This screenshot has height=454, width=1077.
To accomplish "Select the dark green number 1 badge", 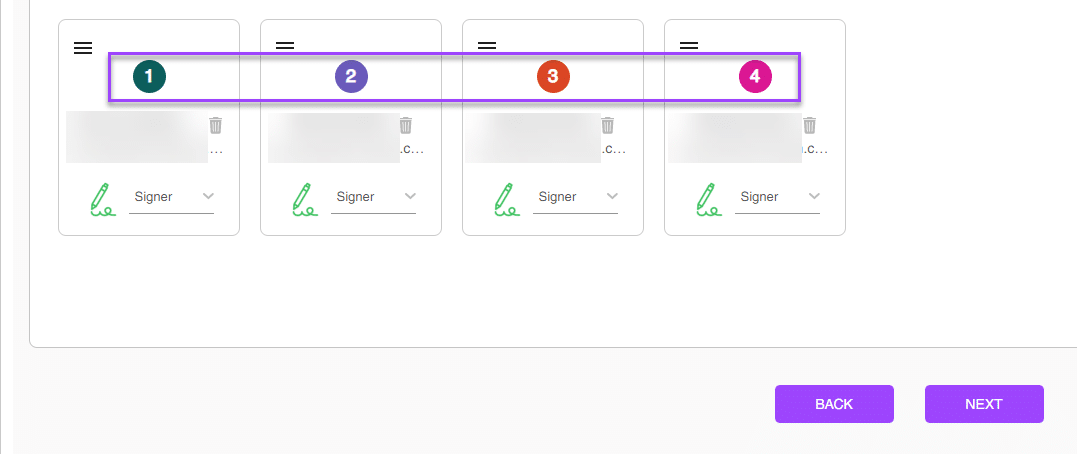I will [150, 77].
